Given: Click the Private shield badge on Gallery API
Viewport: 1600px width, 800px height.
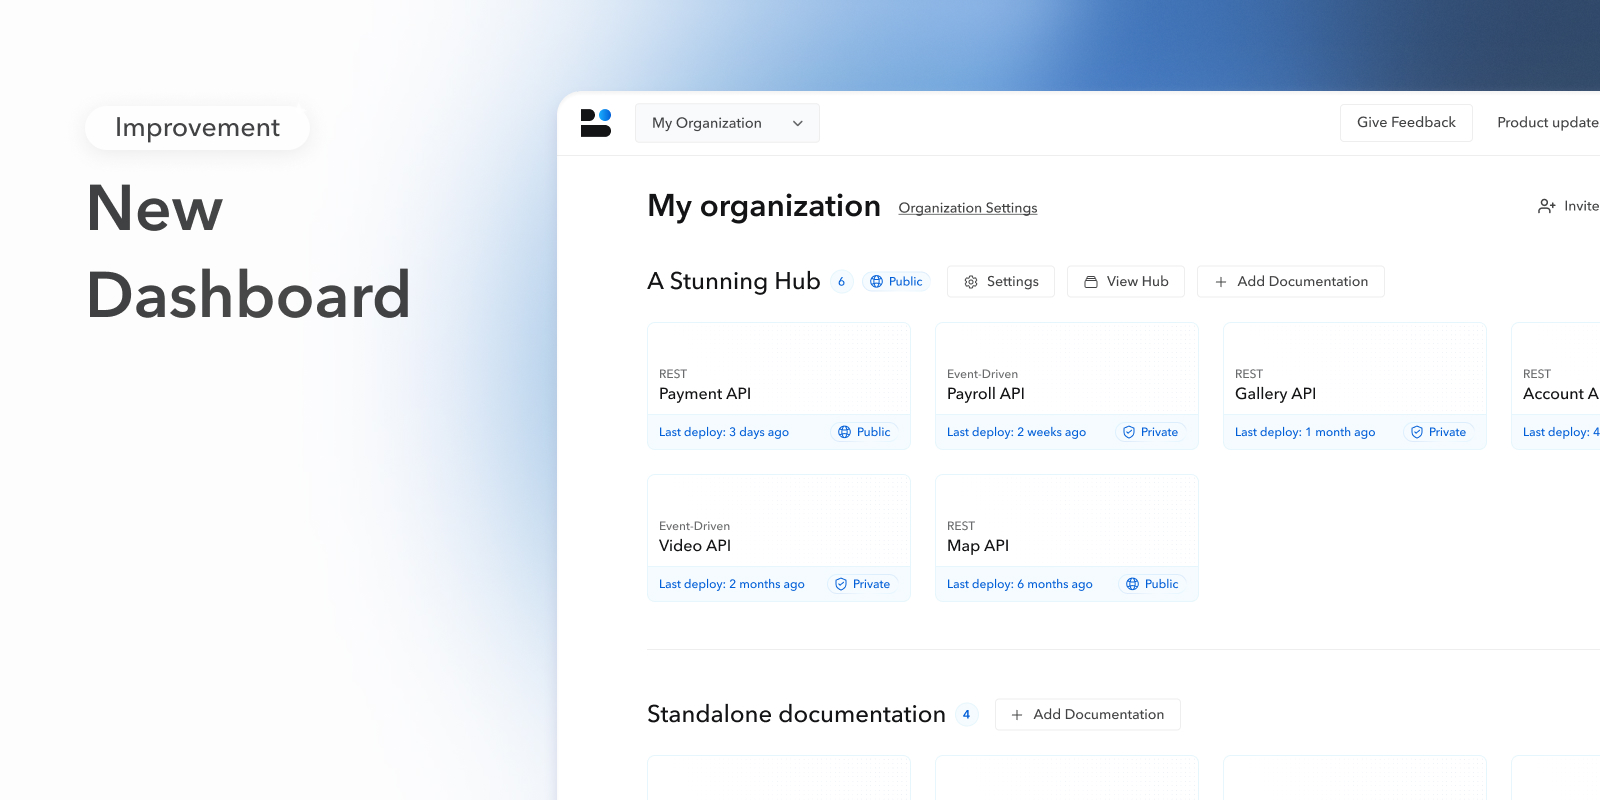Looking at the screenshot, I should click(1438, 432).
